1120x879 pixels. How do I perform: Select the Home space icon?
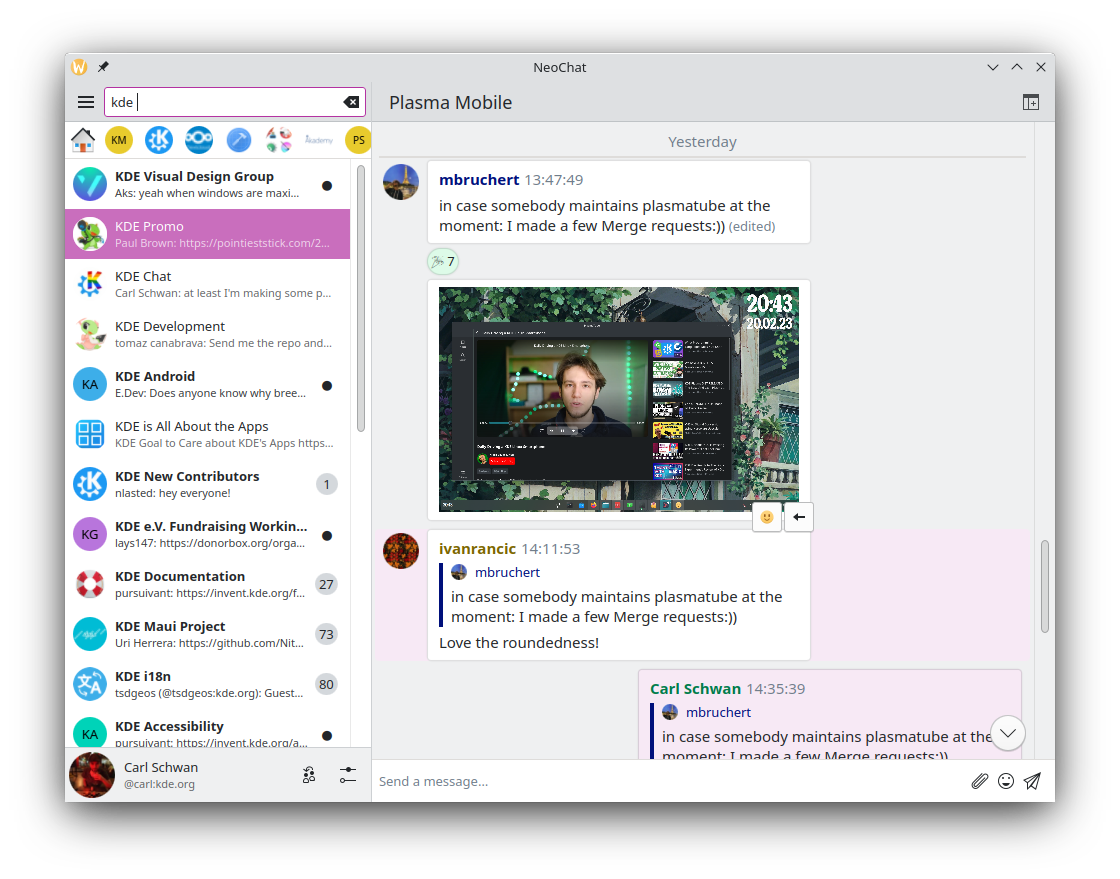point(83,140)
